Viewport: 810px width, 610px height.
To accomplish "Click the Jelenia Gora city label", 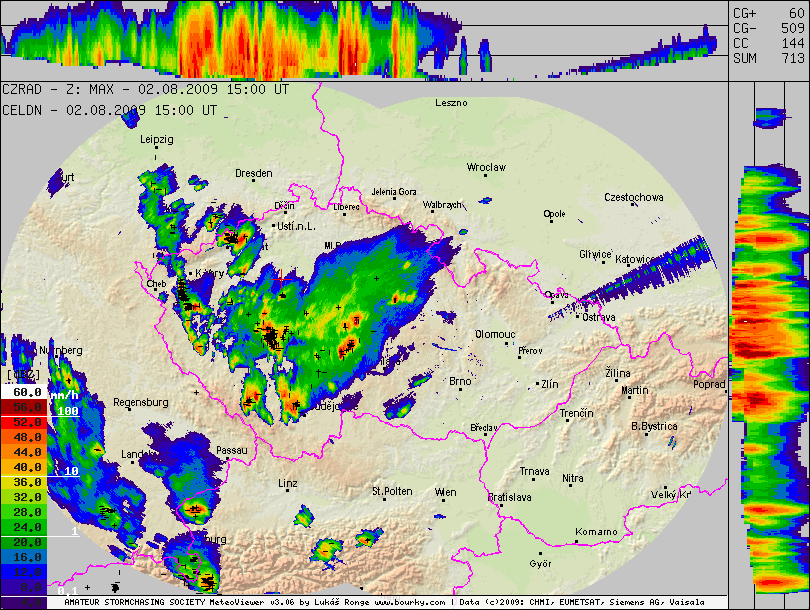I will tap(394, 192).
